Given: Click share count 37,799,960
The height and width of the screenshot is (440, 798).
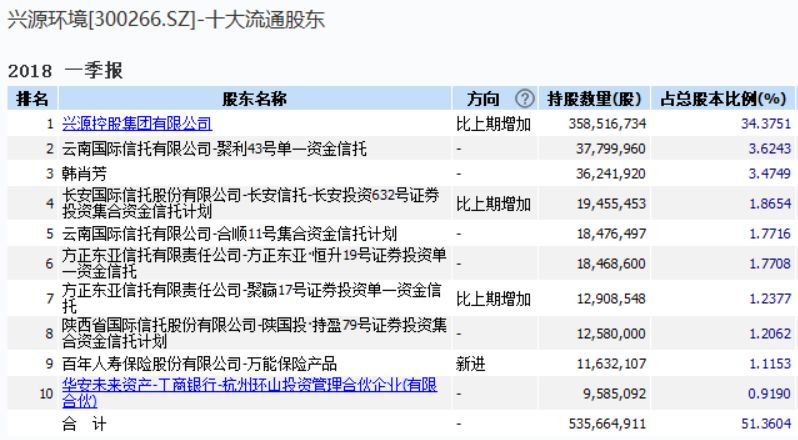Looking at the screenshot, I should click(x=611, y=149).
